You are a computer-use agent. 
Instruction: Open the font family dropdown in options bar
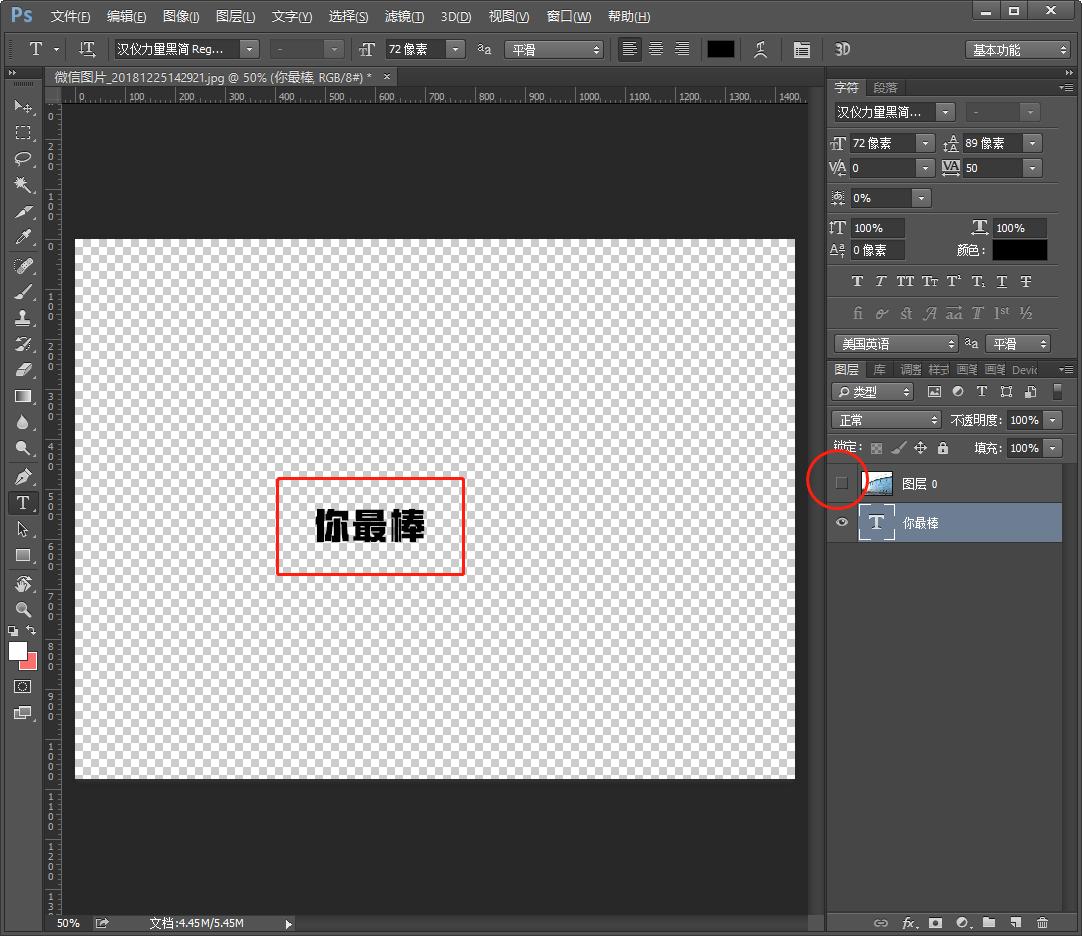pos(249,49)
